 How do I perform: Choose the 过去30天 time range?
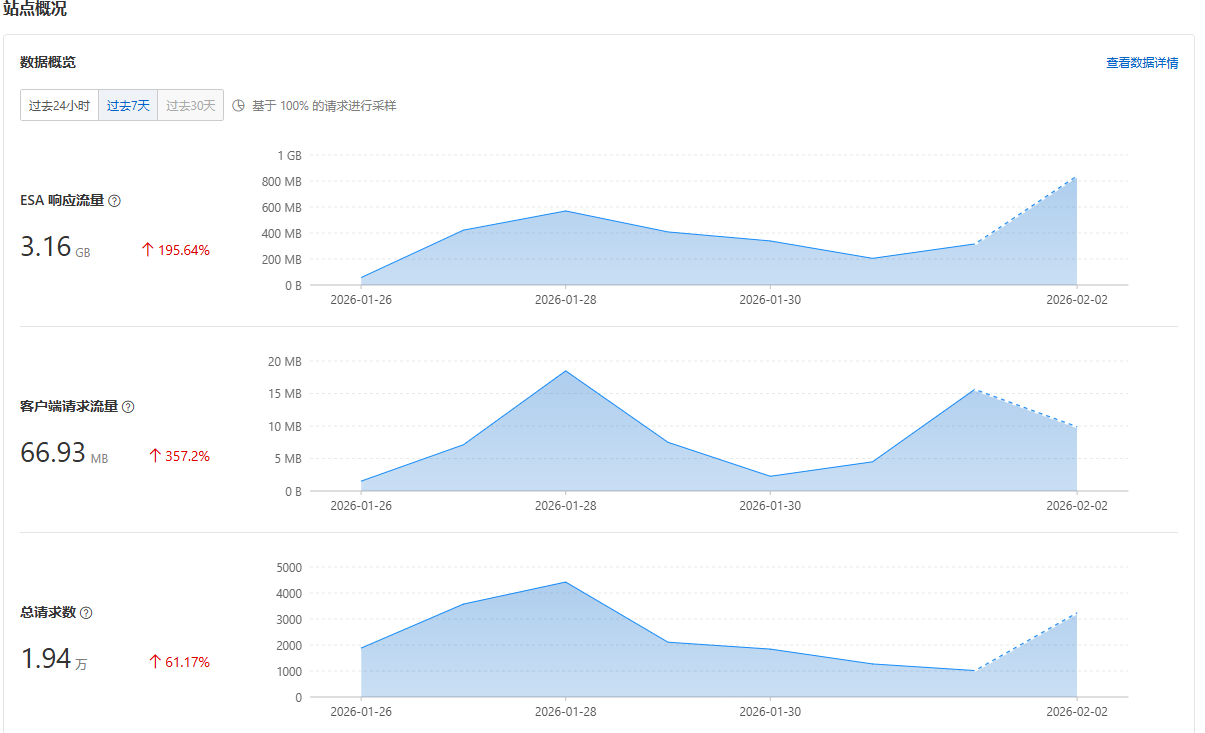pos(190,105)
